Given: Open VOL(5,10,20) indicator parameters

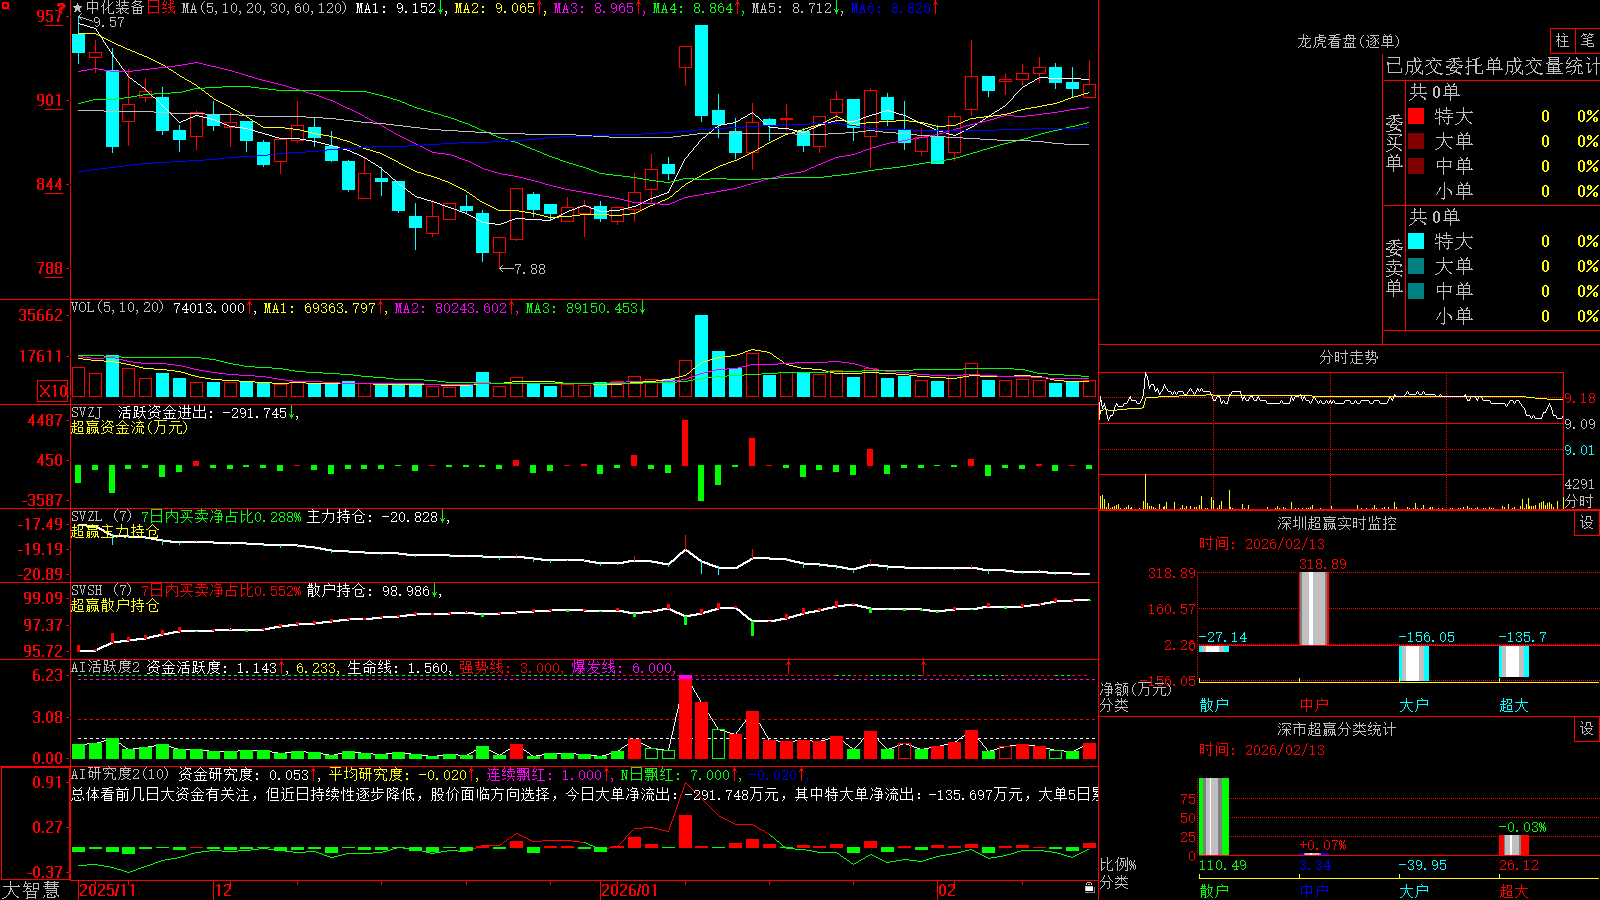Looking at the screenshot, I should tap(117, 307).
